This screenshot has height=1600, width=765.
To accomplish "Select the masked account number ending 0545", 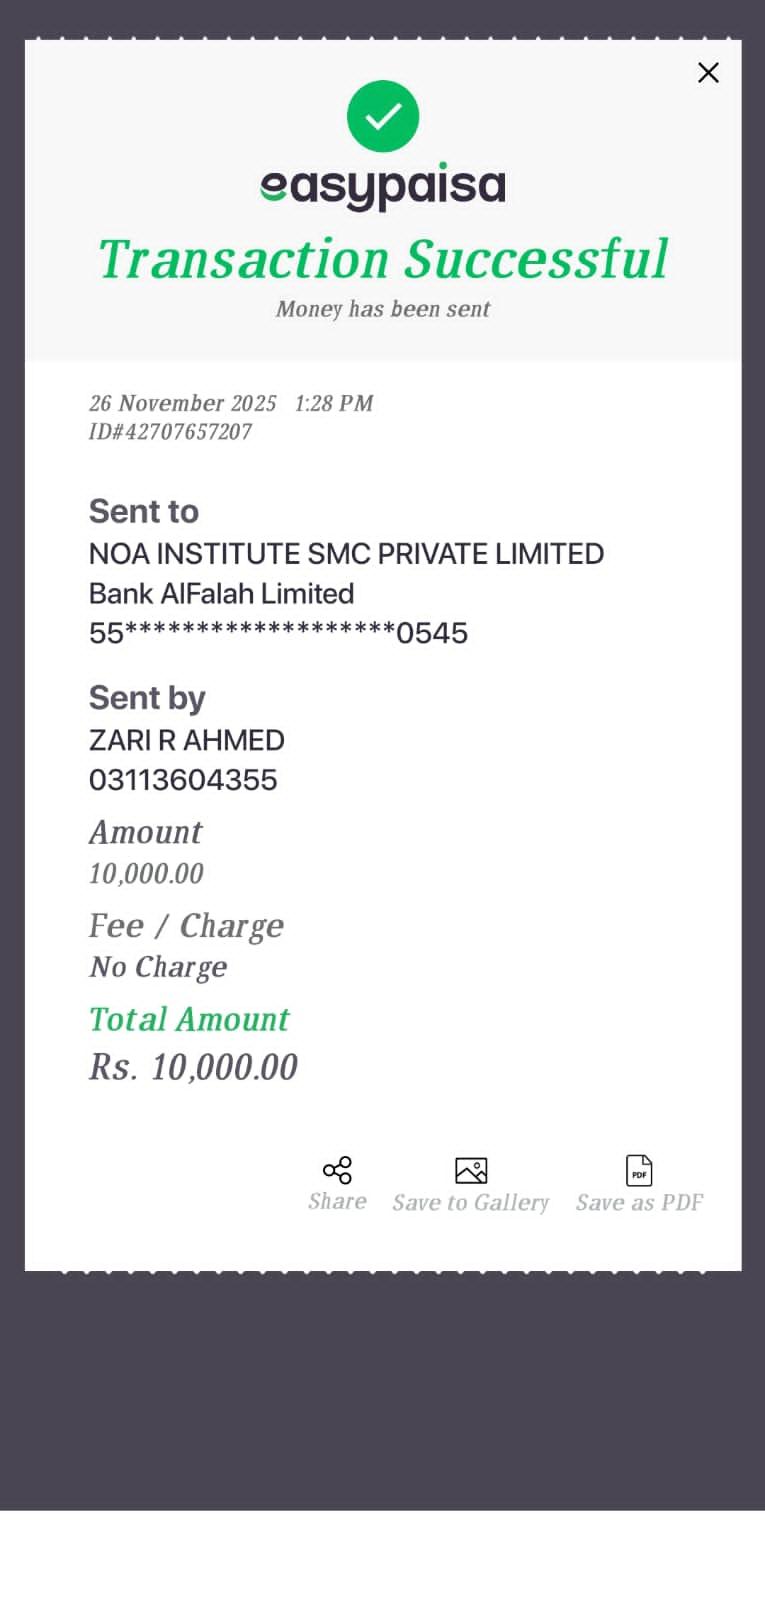I will click(x=278, y=633).
